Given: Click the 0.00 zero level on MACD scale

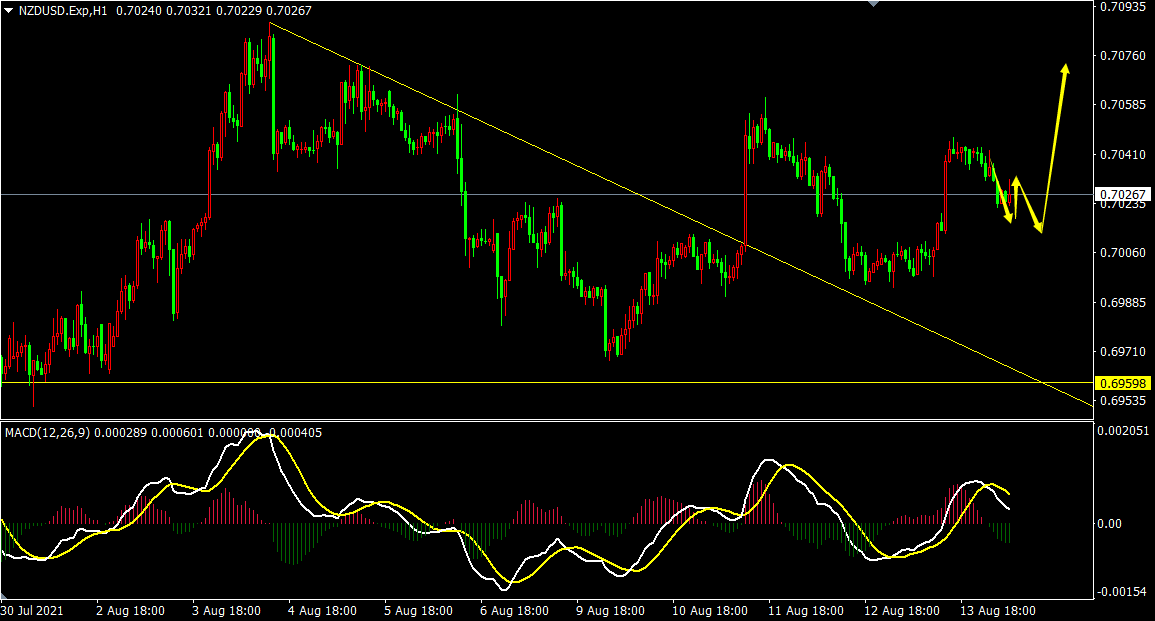Looking at the screenshot, I should tap(1115, 523).
